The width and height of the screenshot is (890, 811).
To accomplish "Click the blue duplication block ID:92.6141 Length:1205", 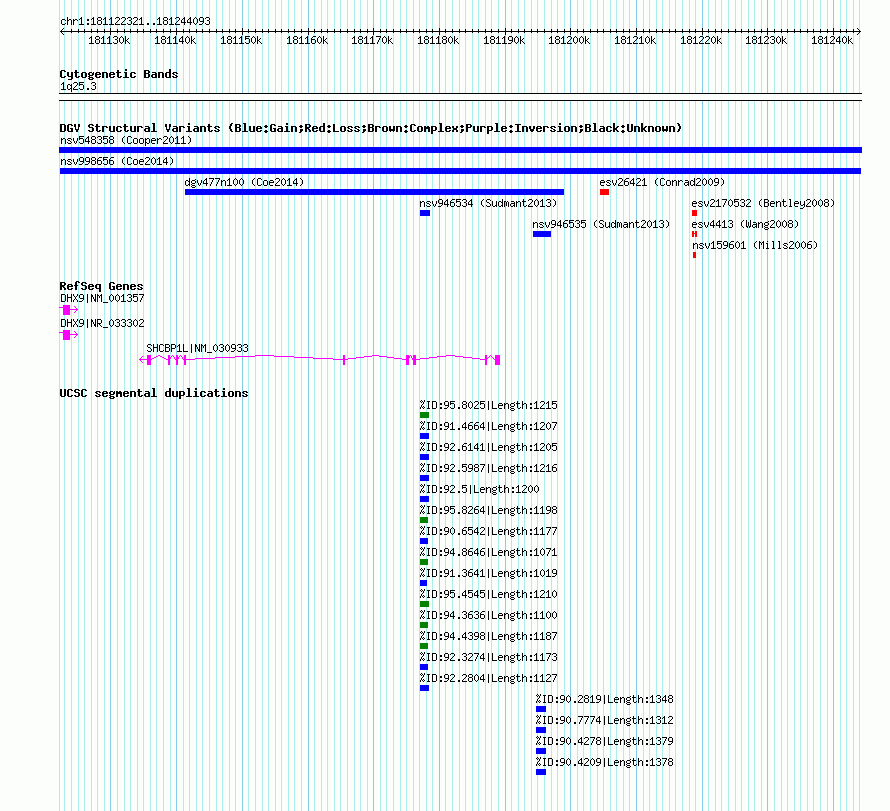I will (424, 457).
